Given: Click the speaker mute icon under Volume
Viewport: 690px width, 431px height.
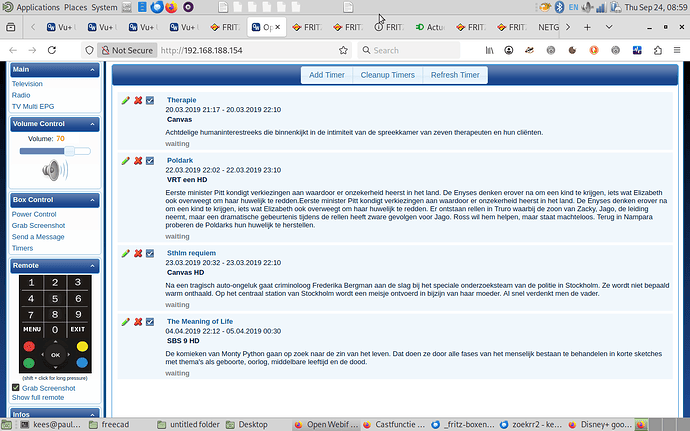Looking at the screenshot, I should [x=55, y=170].
